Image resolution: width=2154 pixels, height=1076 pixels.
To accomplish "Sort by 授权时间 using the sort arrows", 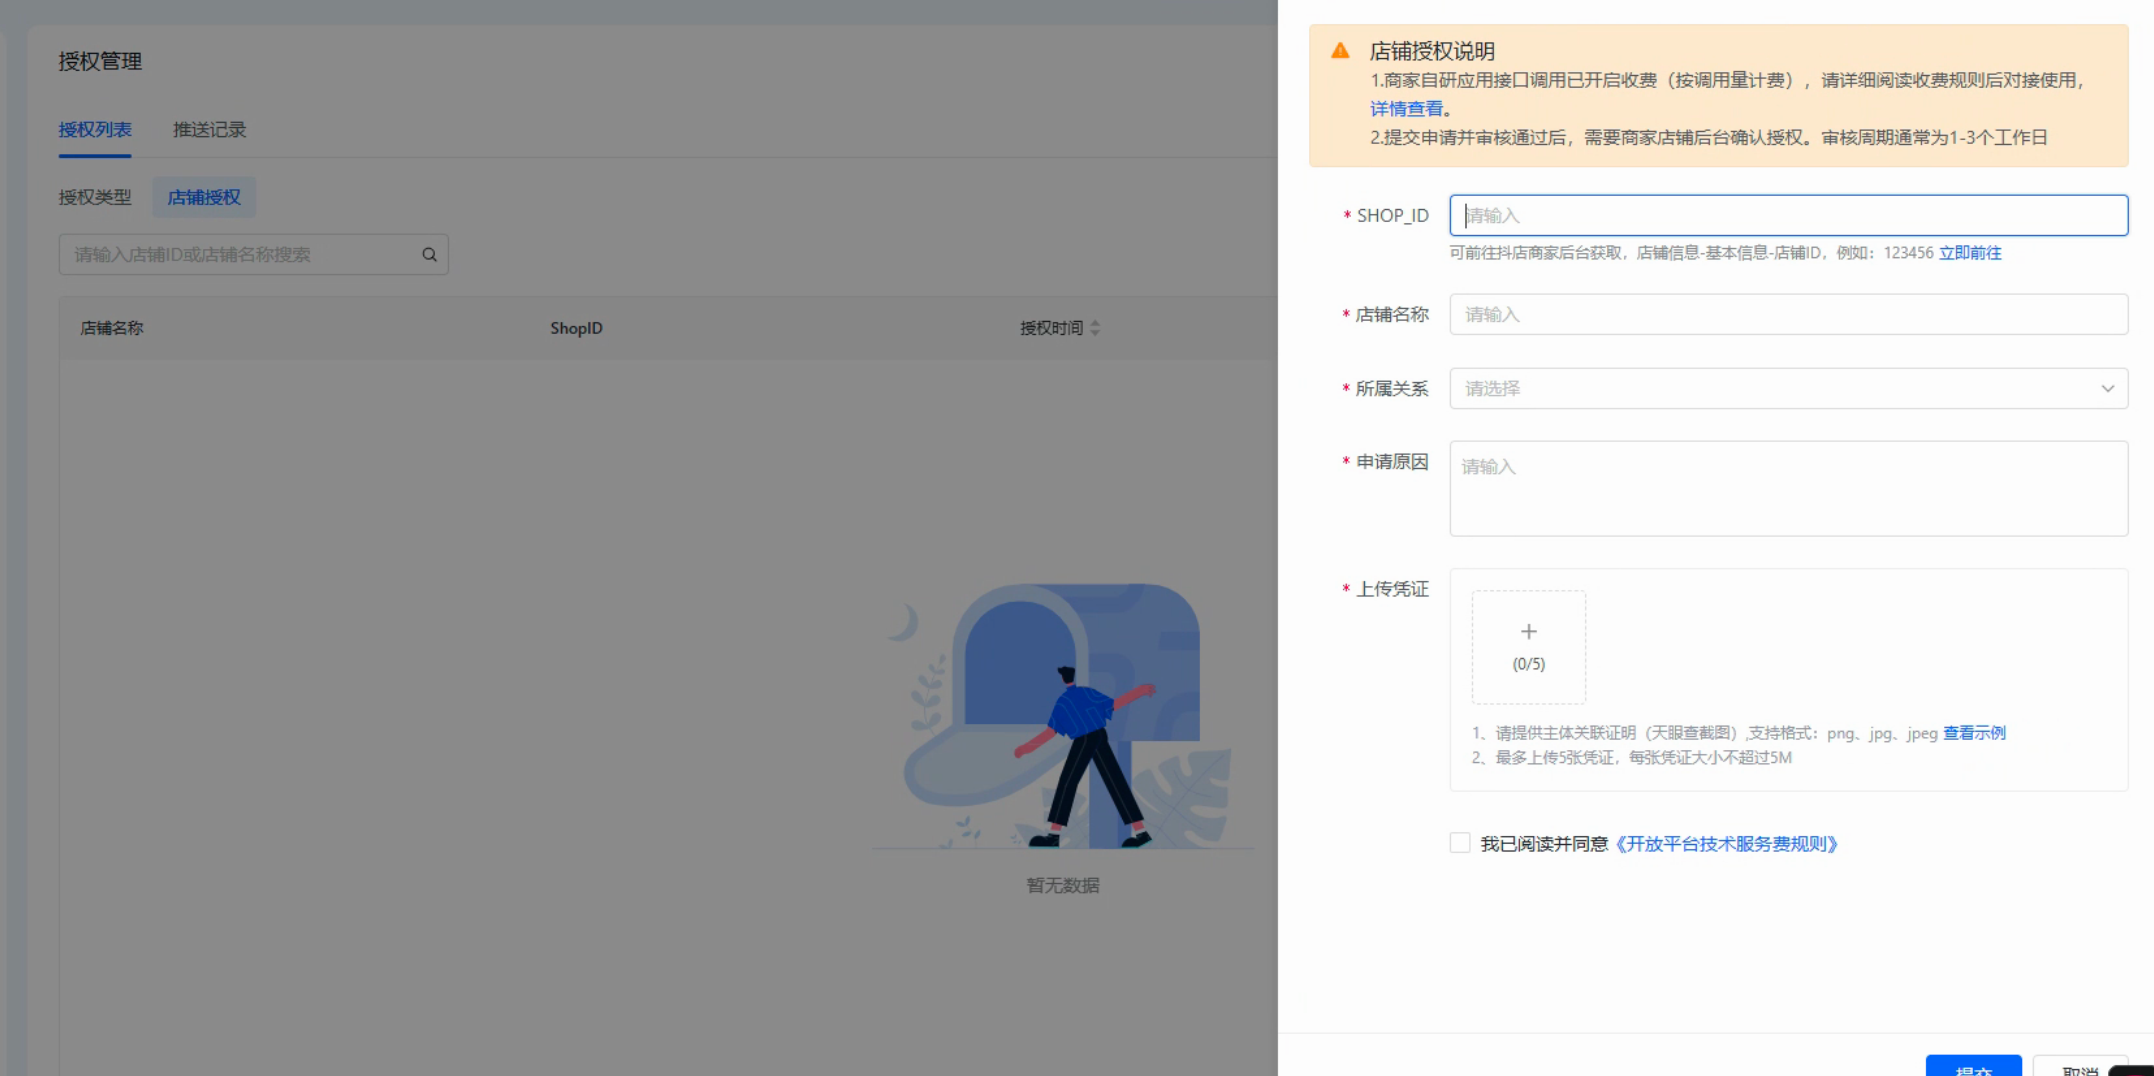I will tap(1095, 328).
